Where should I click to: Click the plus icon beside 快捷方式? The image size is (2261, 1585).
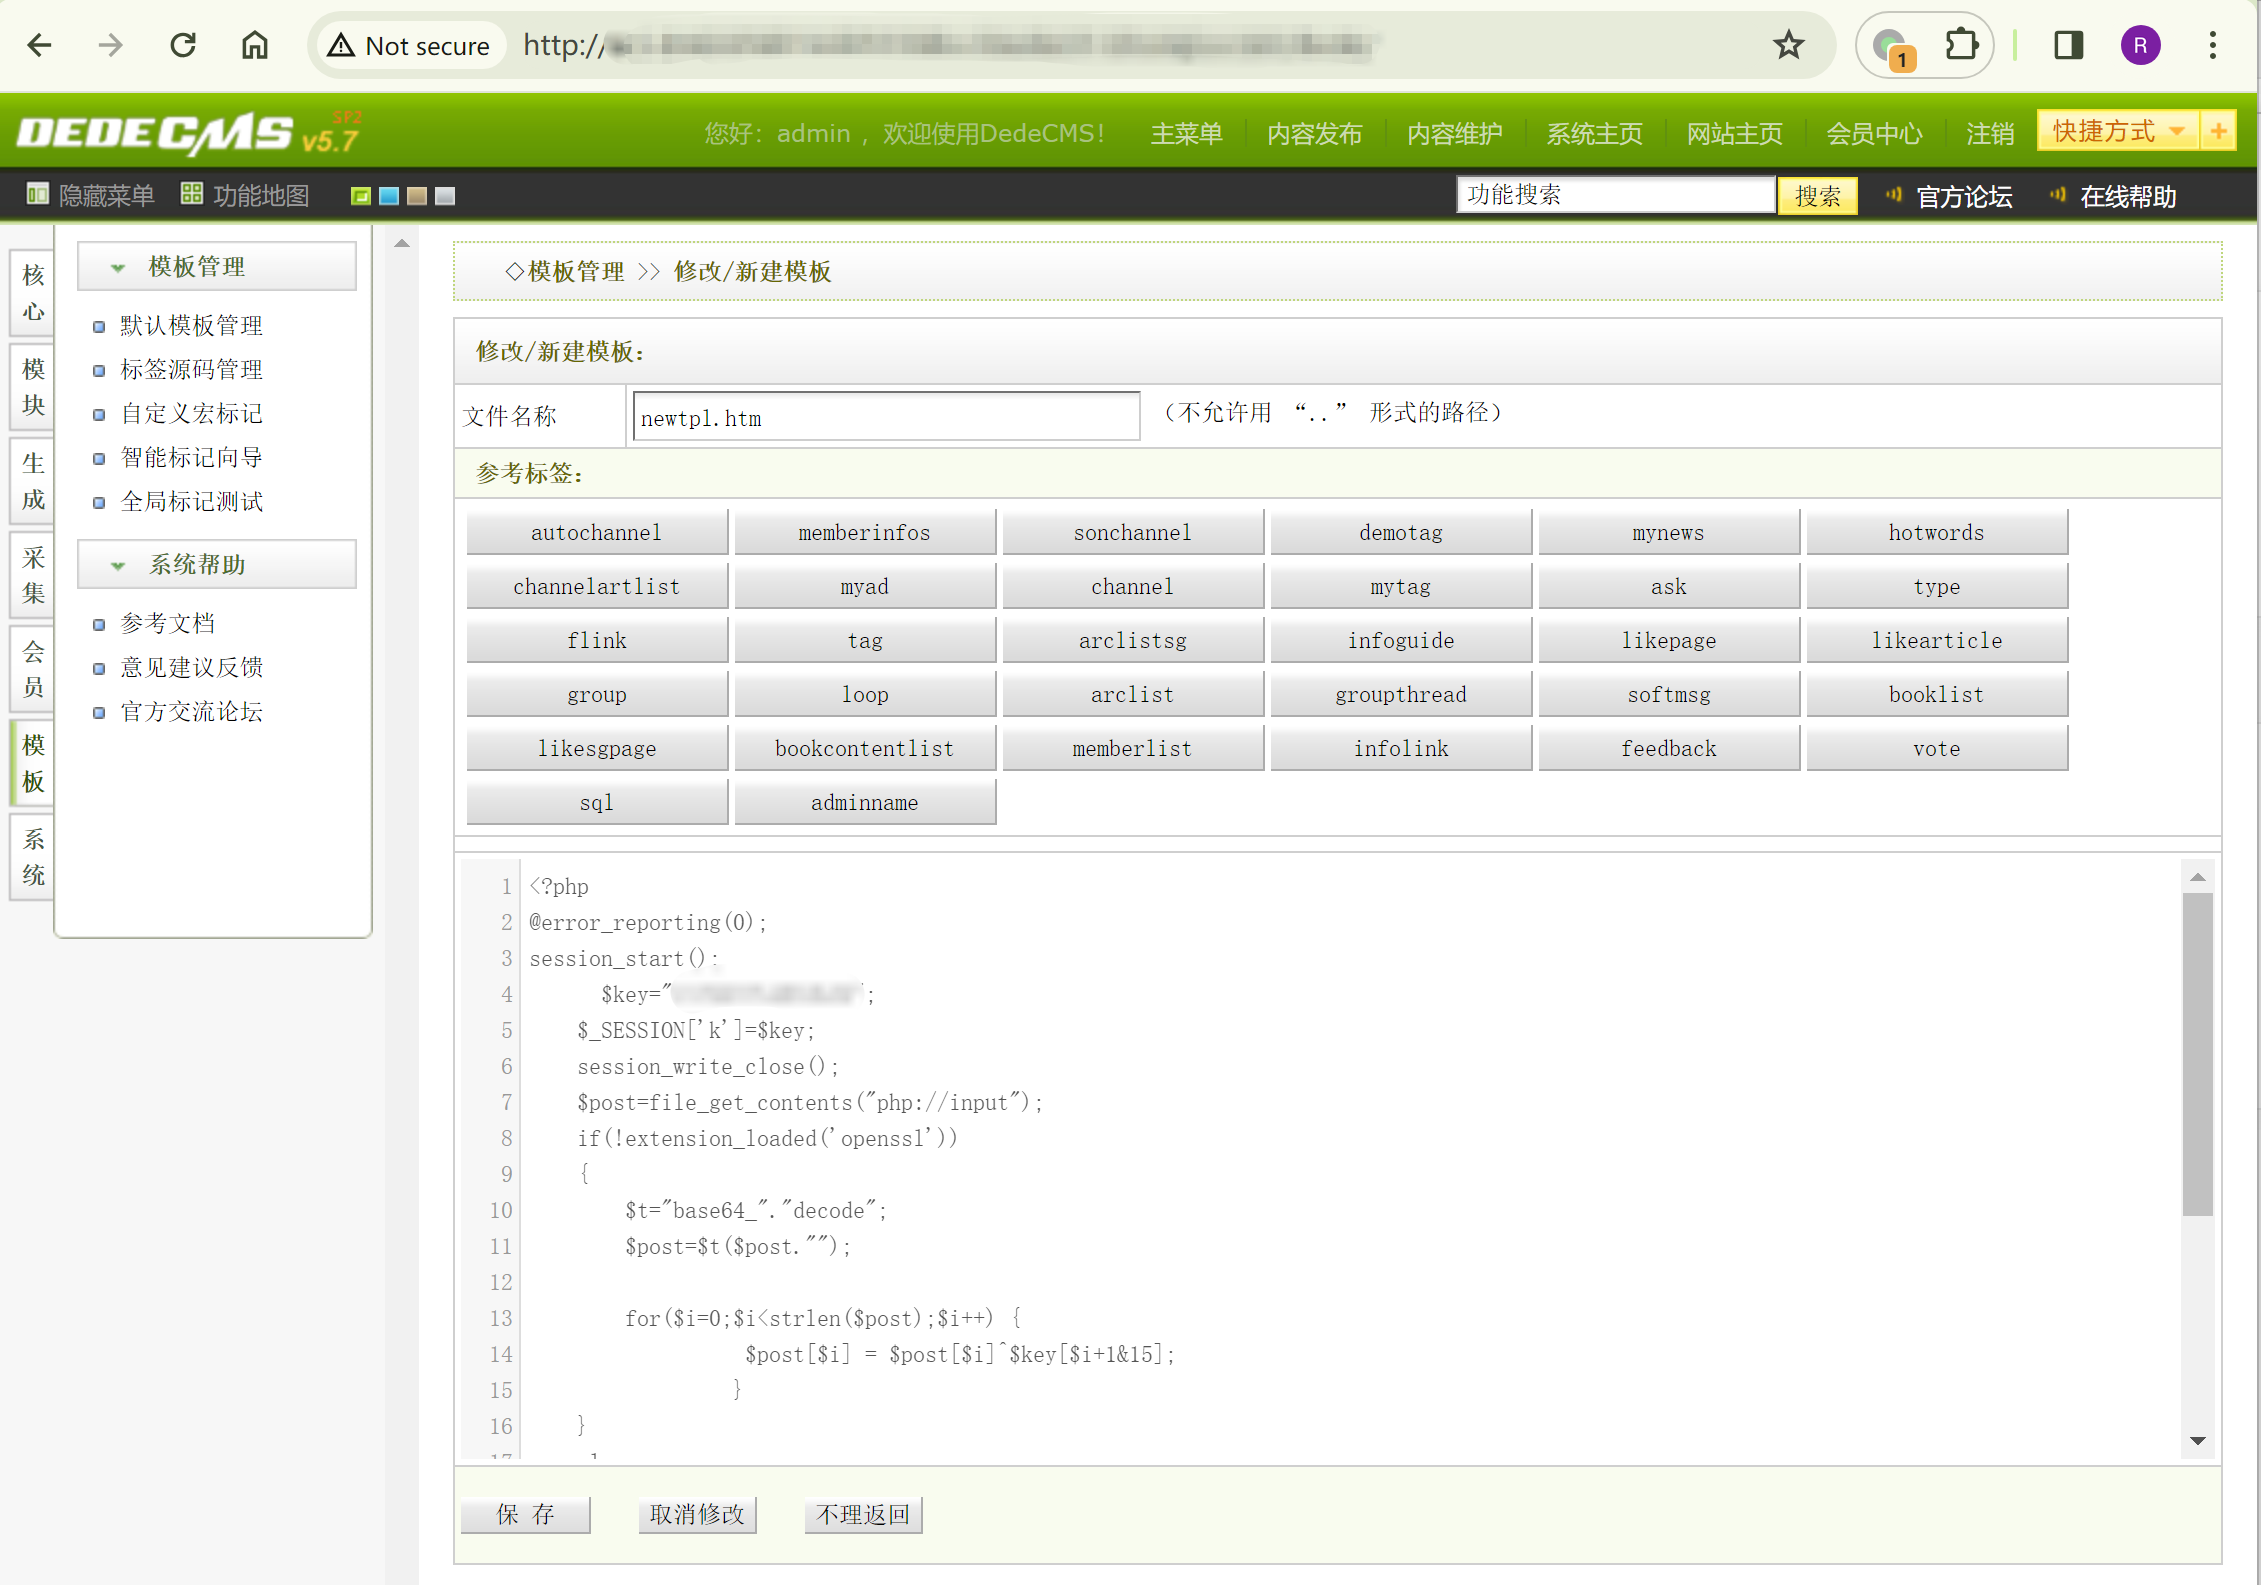coord(2218,131)
